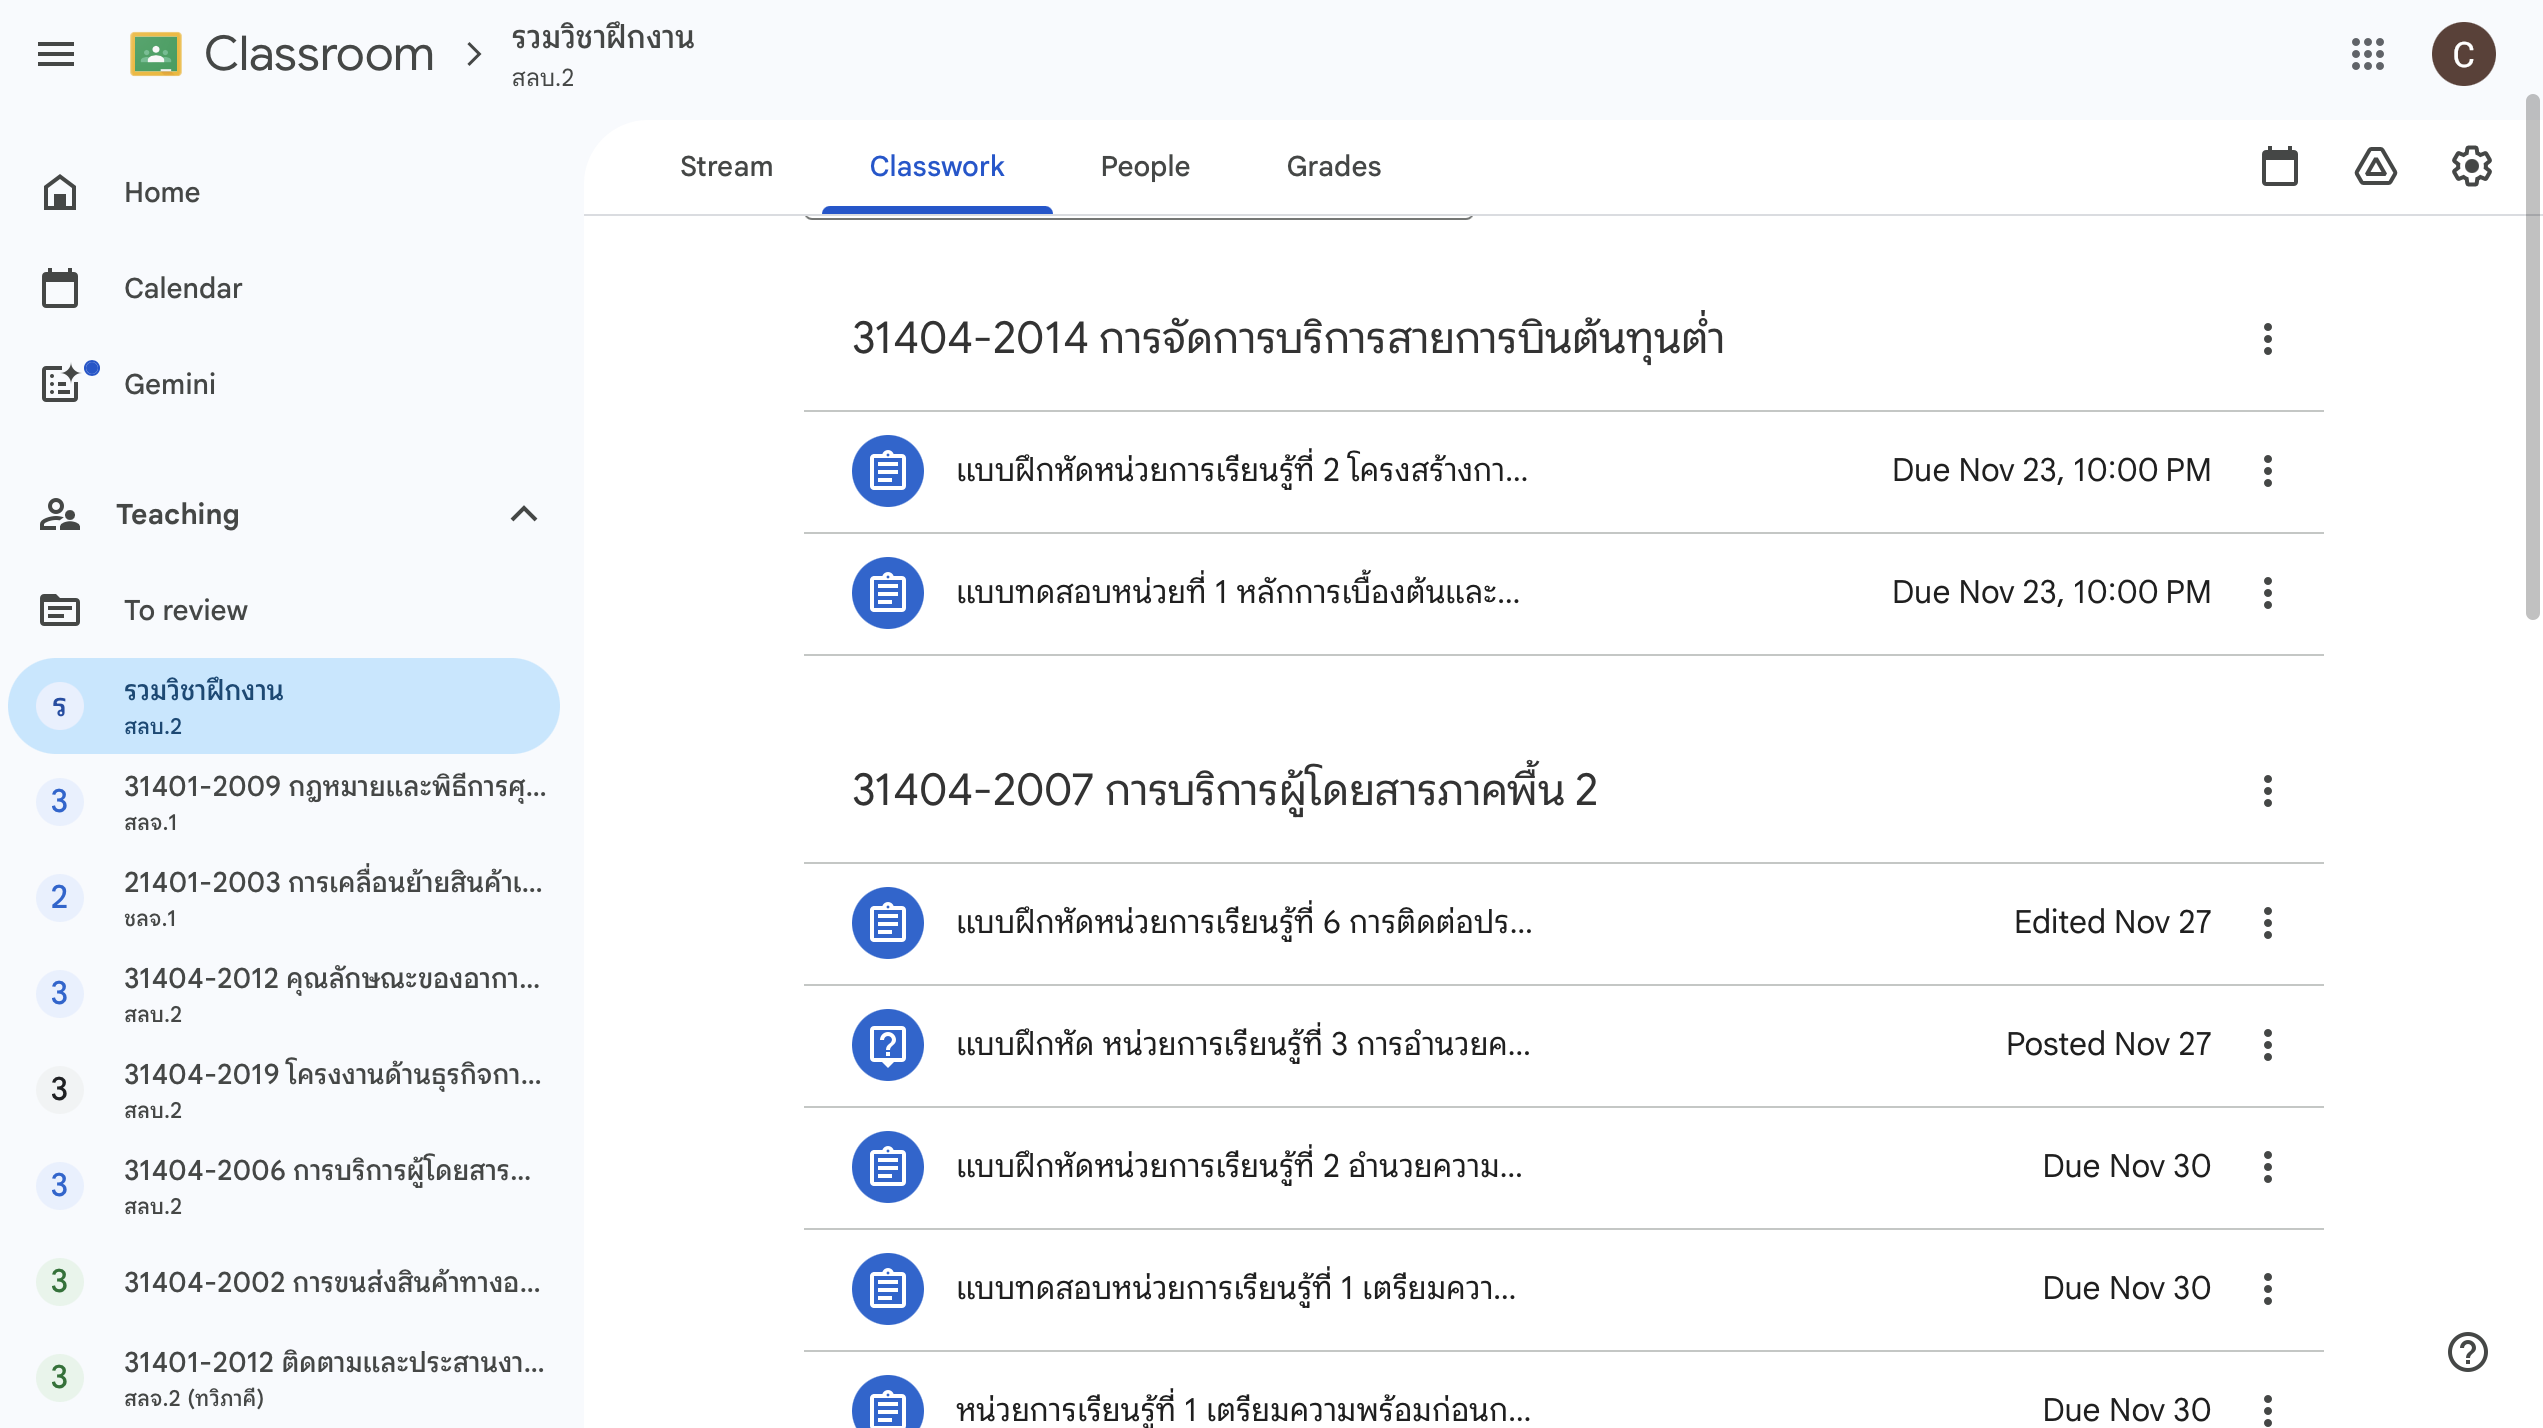Open options for topic 31404-2014

tap(2267, 339)
